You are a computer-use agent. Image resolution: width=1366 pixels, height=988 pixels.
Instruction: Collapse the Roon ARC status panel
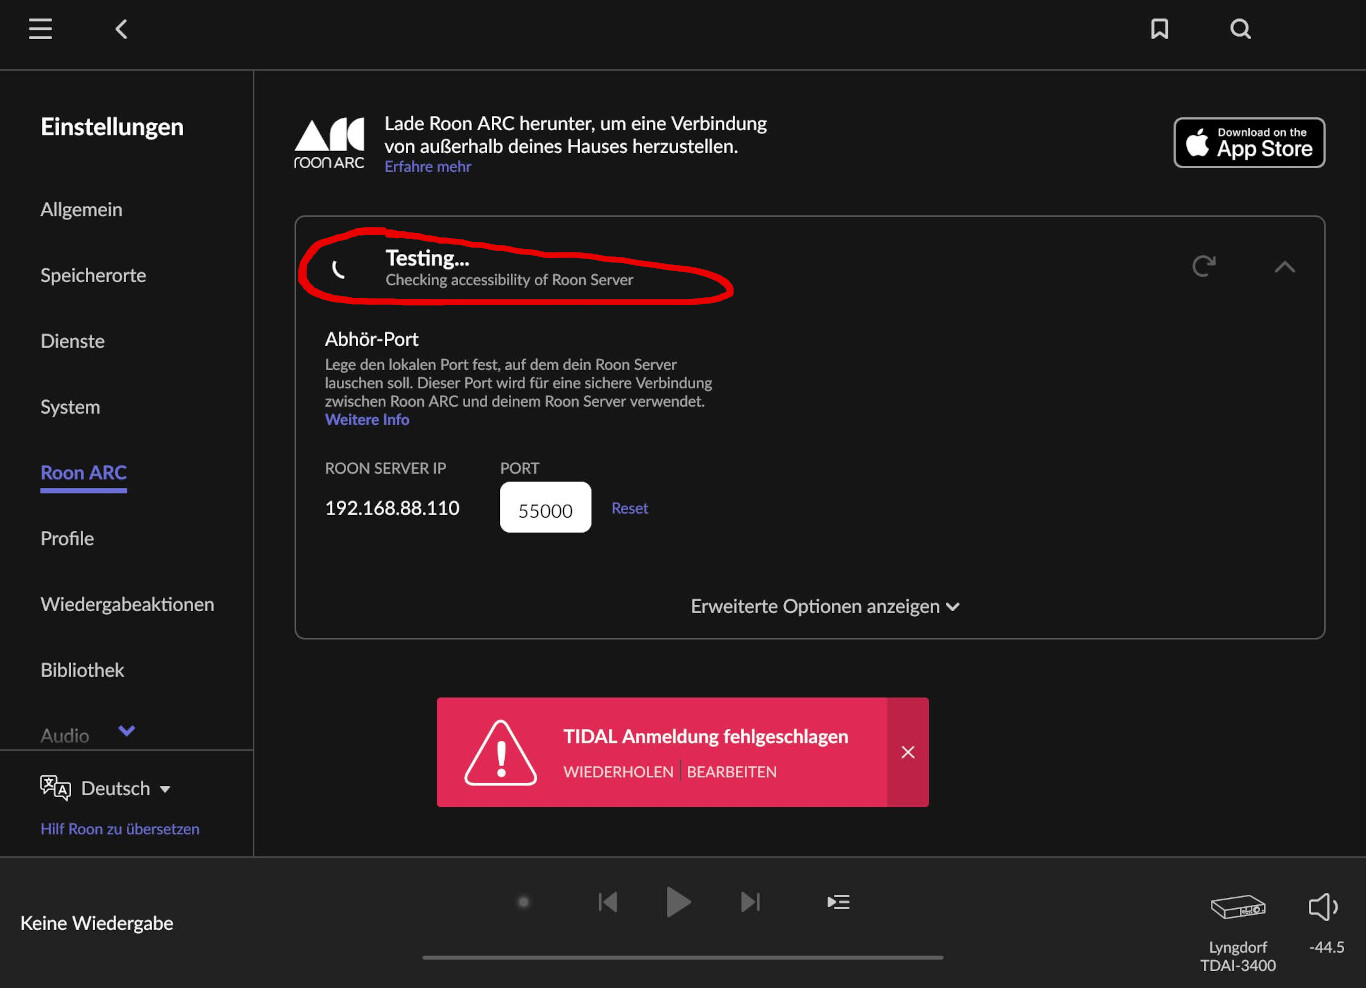pyautogui.click(x=1285, y=267)
